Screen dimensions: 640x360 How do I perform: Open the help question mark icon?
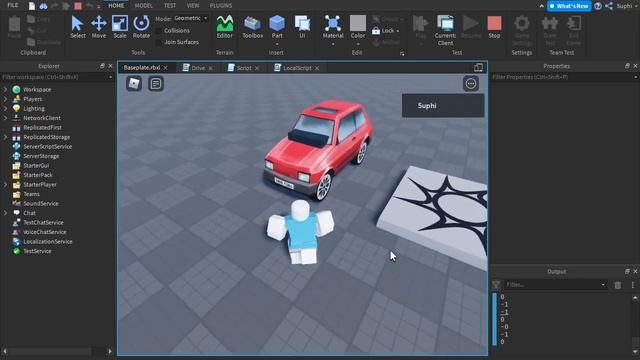click(598, 6)
